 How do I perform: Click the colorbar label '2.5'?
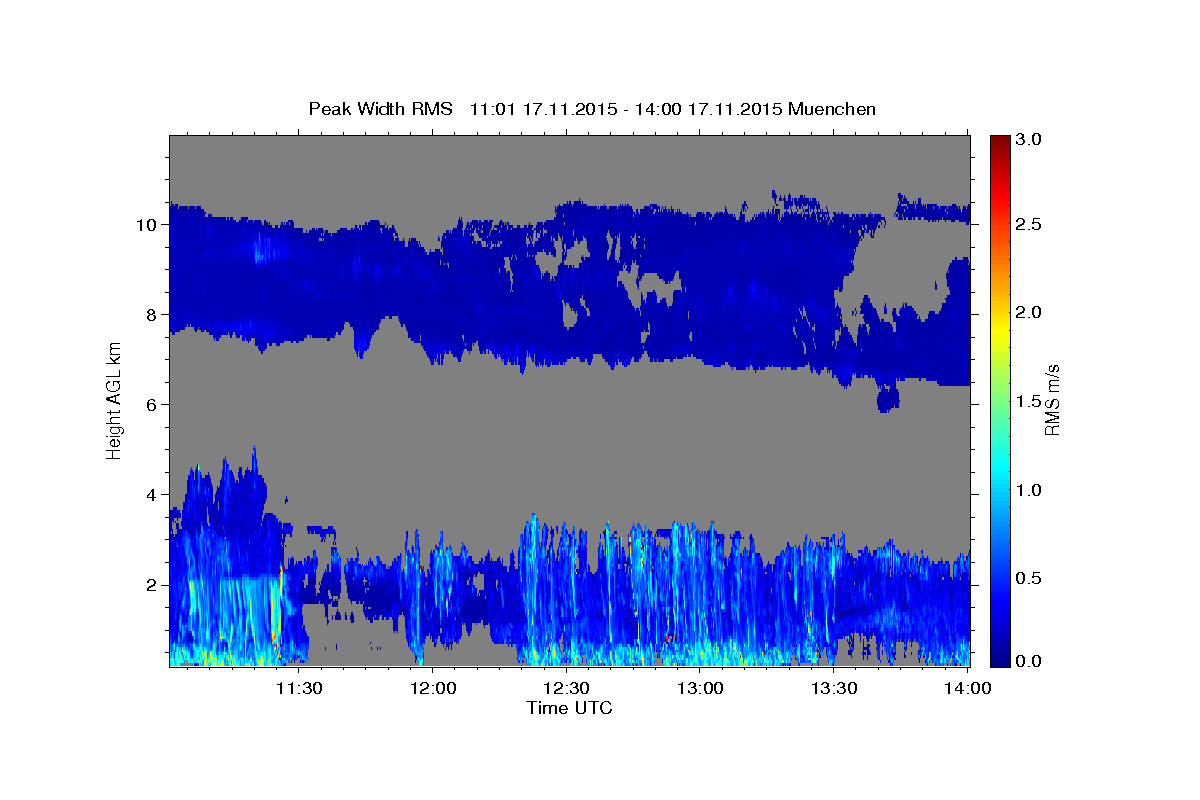tap(1028, 225)
